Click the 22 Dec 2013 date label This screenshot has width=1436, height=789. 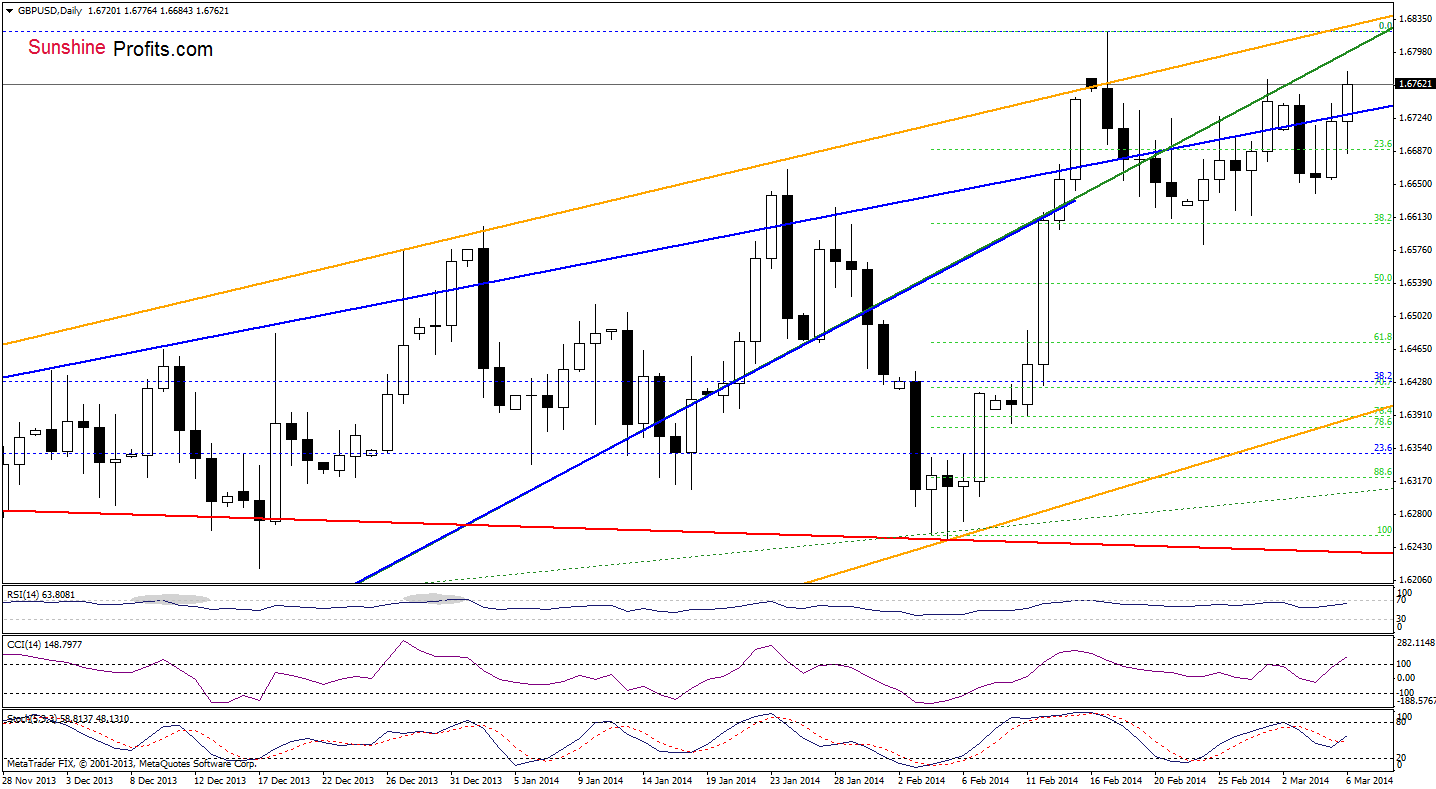coord(350,780)
